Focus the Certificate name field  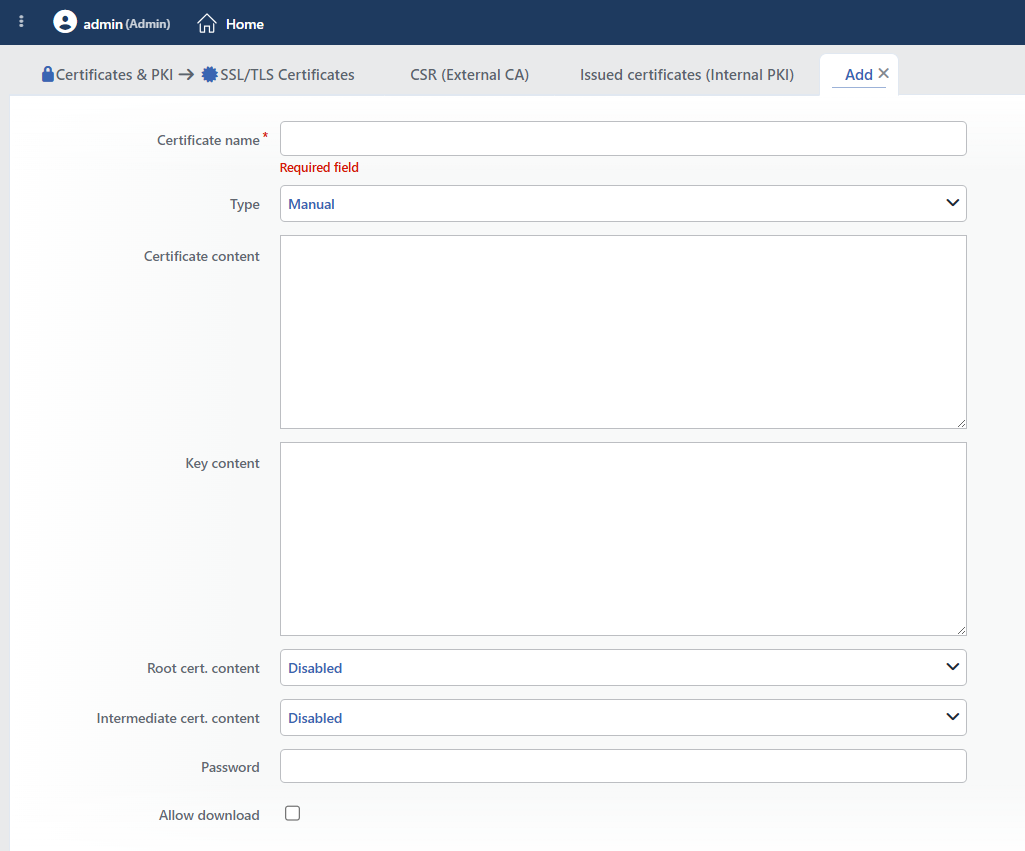click(x=623, y=139)
